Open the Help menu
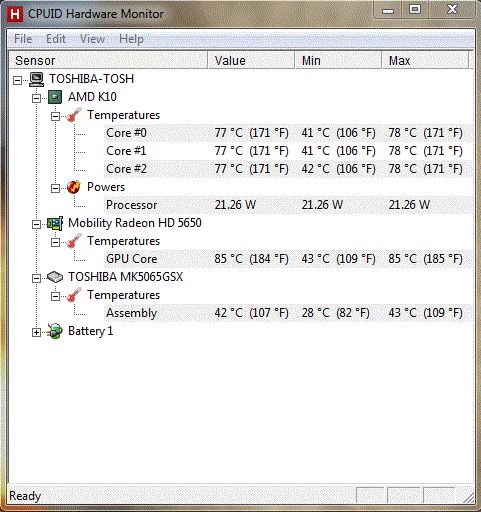 [x=131, y=39]
